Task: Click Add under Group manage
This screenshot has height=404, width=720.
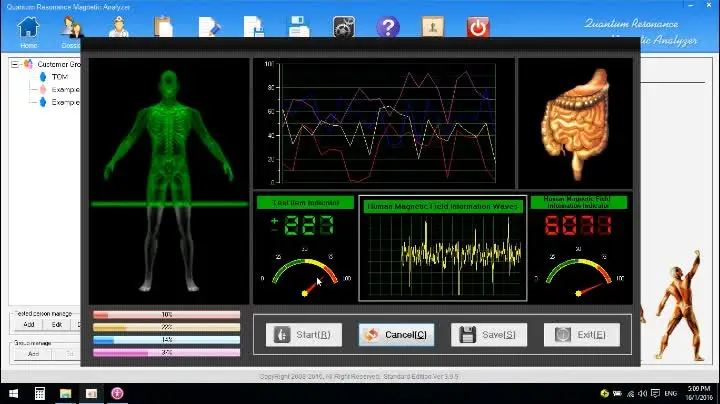Action: coord(33,354)
